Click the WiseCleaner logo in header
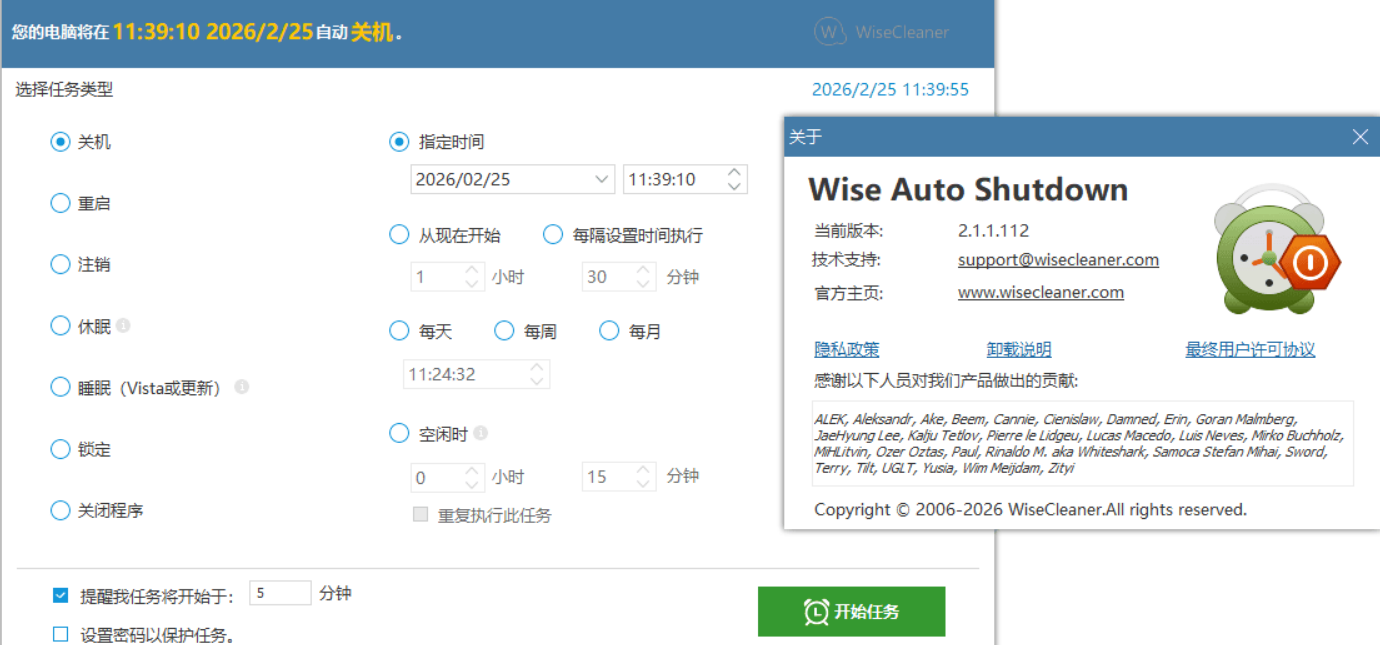This screenshot has width=1380, height=645. pos(882,32)
